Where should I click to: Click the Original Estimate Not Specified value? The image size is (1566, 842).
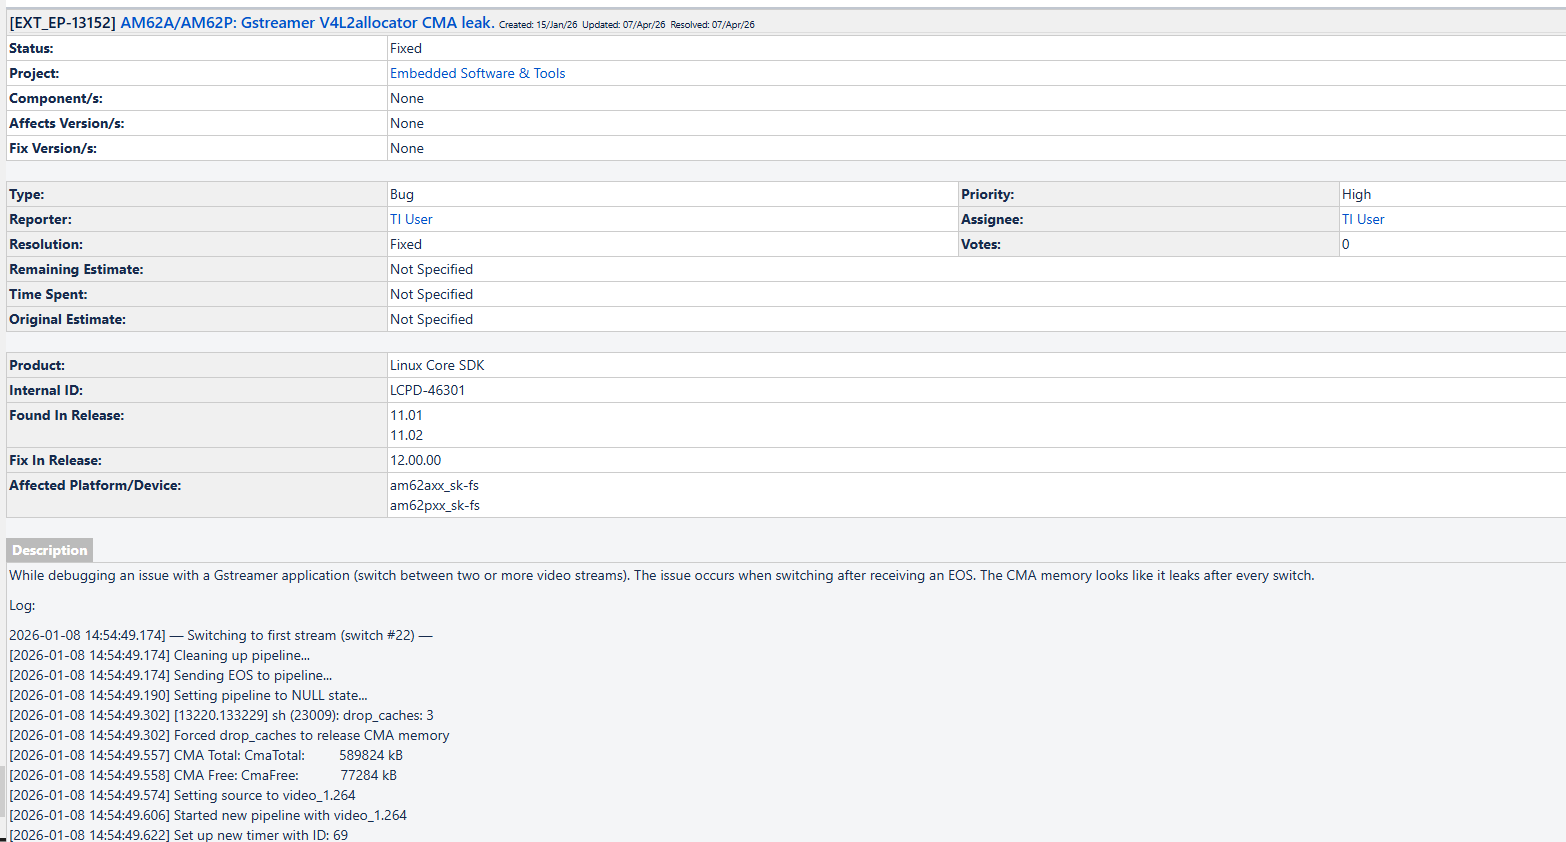pos(431,319)
